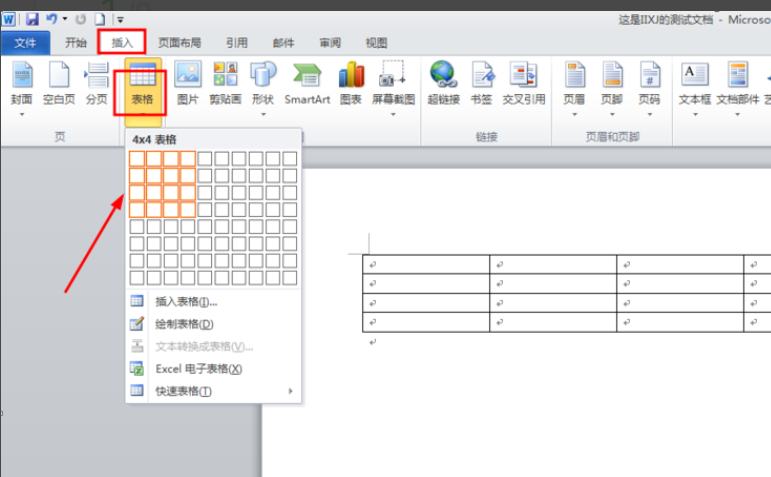
Task: Switch to the View (视图) tab
Action: (376, 43)
